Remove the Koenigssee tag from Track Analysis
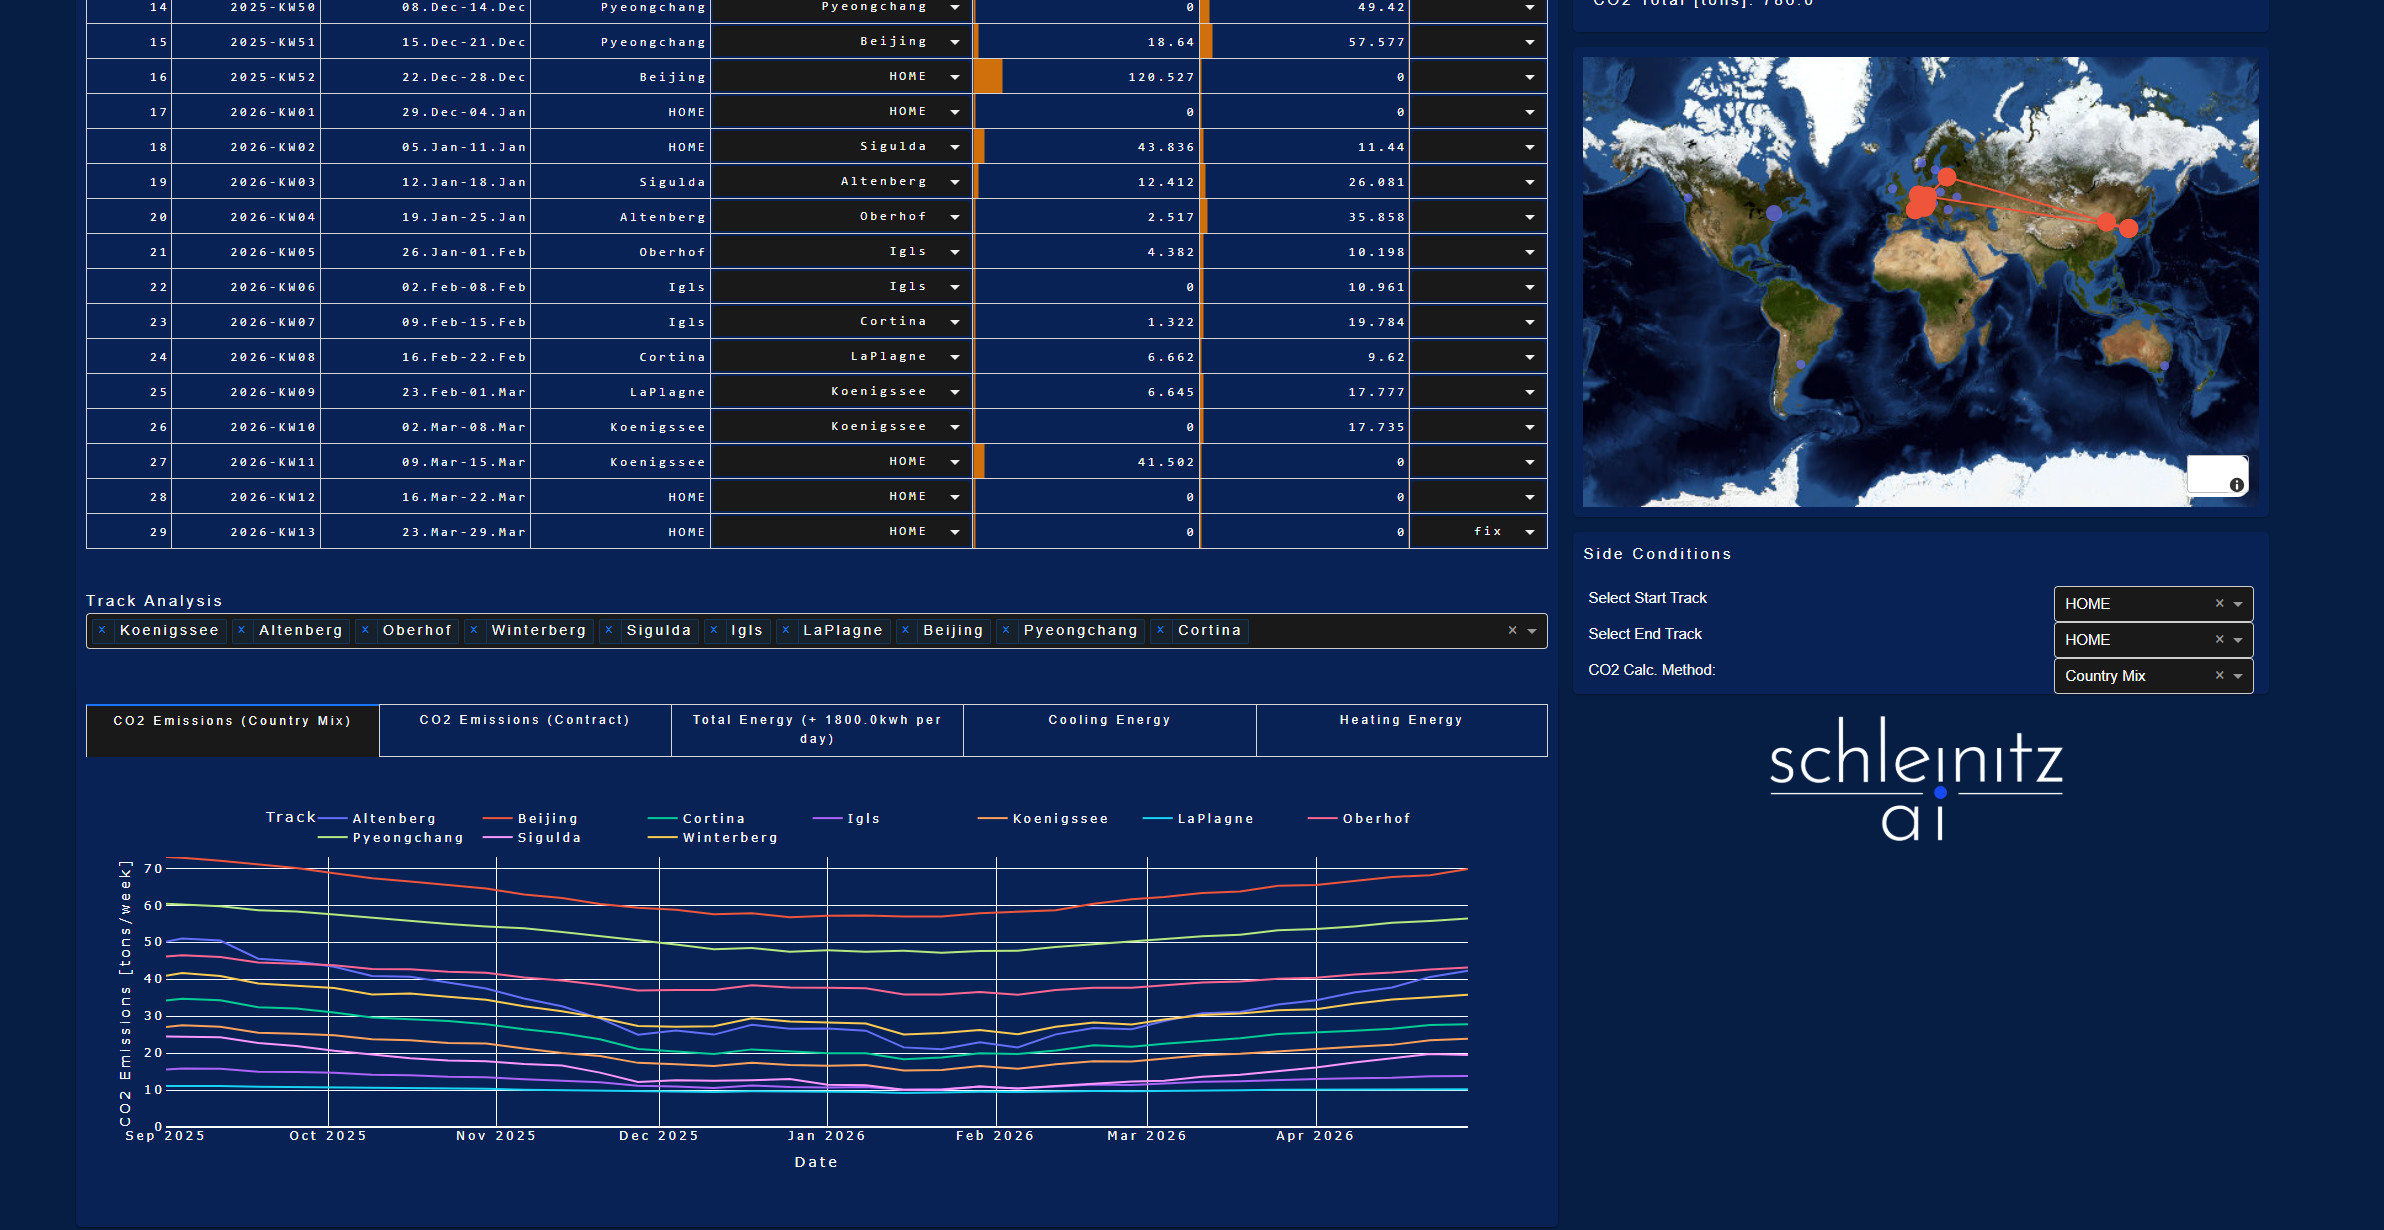This screenshot has height=1230, width=2384. click(x=102, y=631)
